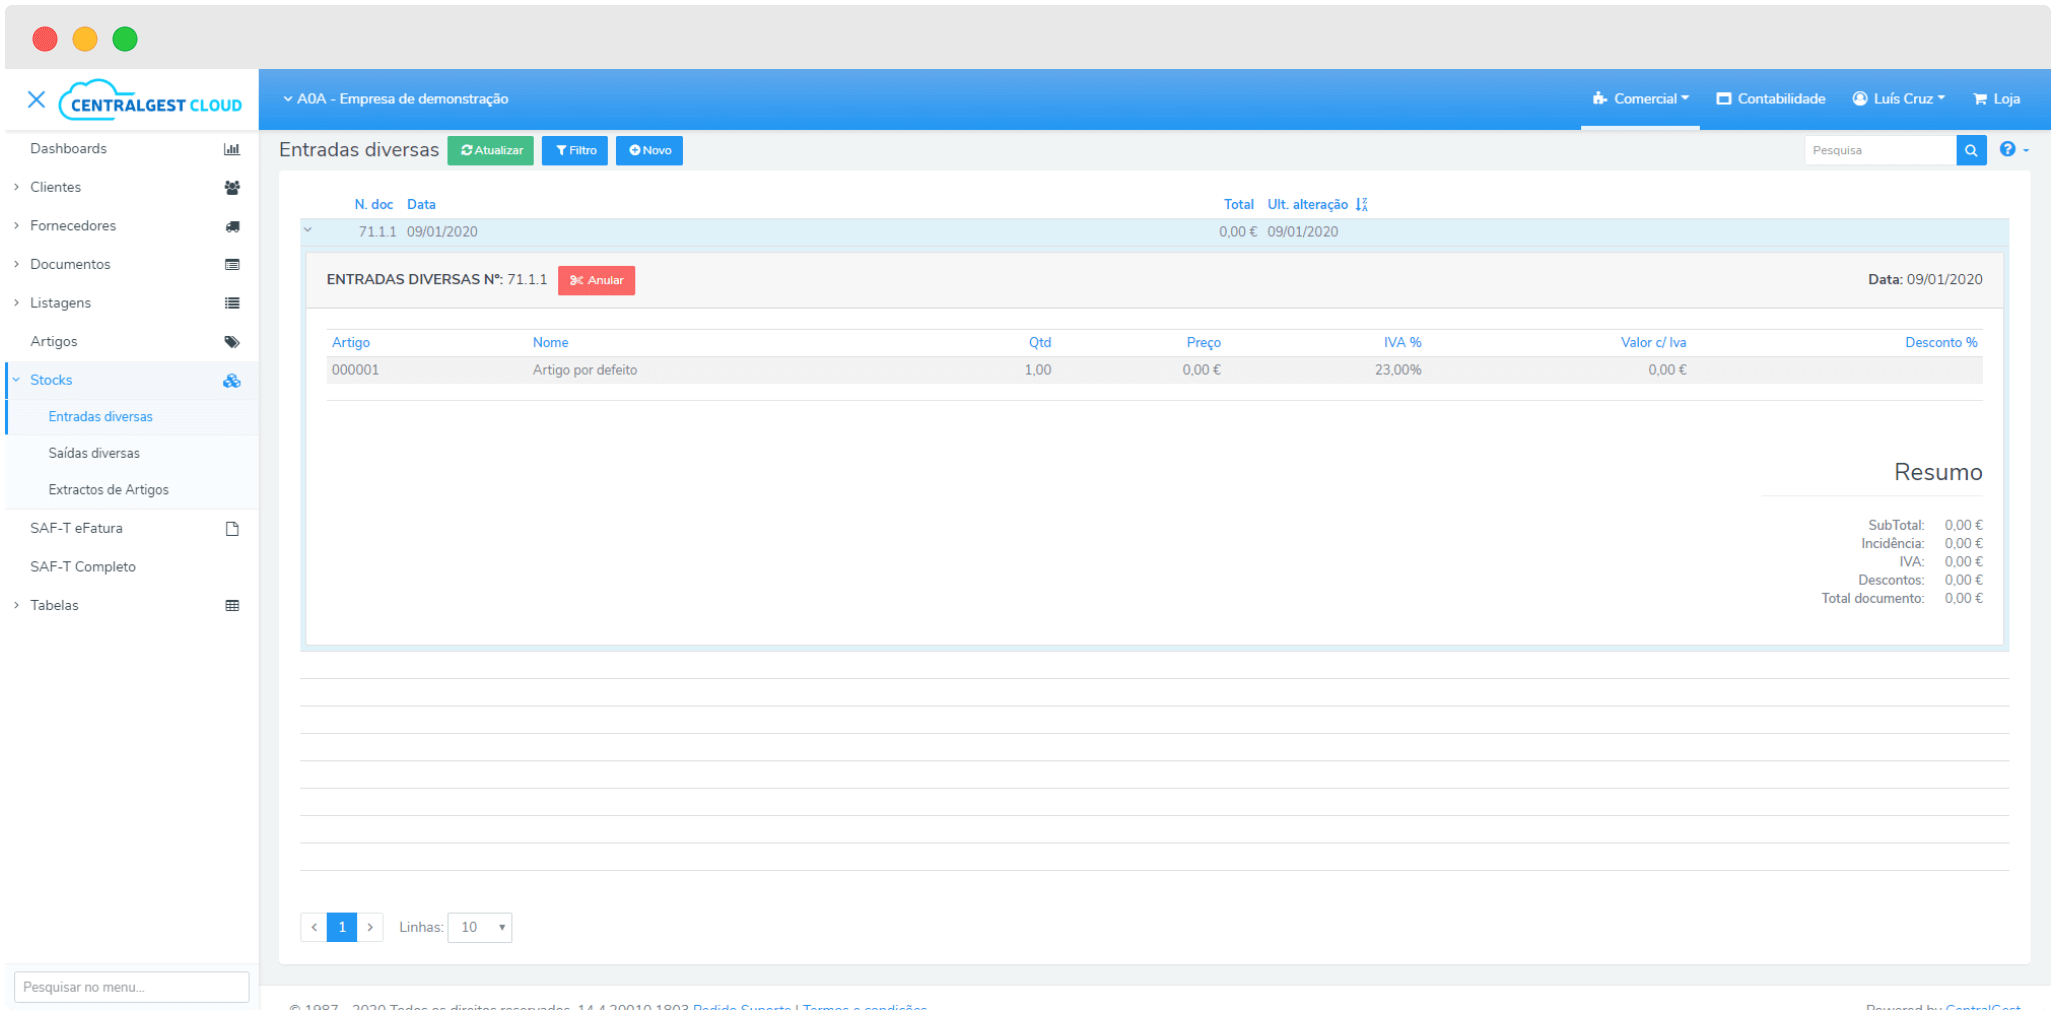Image resolution: width=2056 pixels, height=1015 pixels.
Task: Click the SAF-T eFatura file icon
Action: 232,529
